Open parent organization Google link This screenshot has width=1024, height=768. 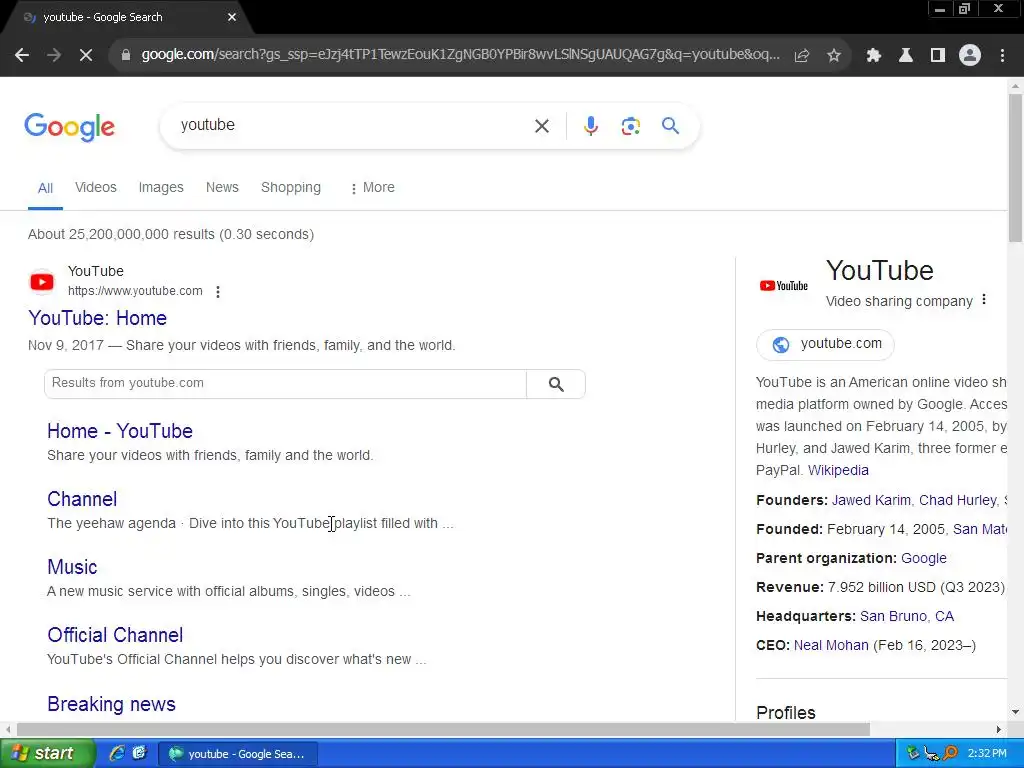(x=923, y=558)
